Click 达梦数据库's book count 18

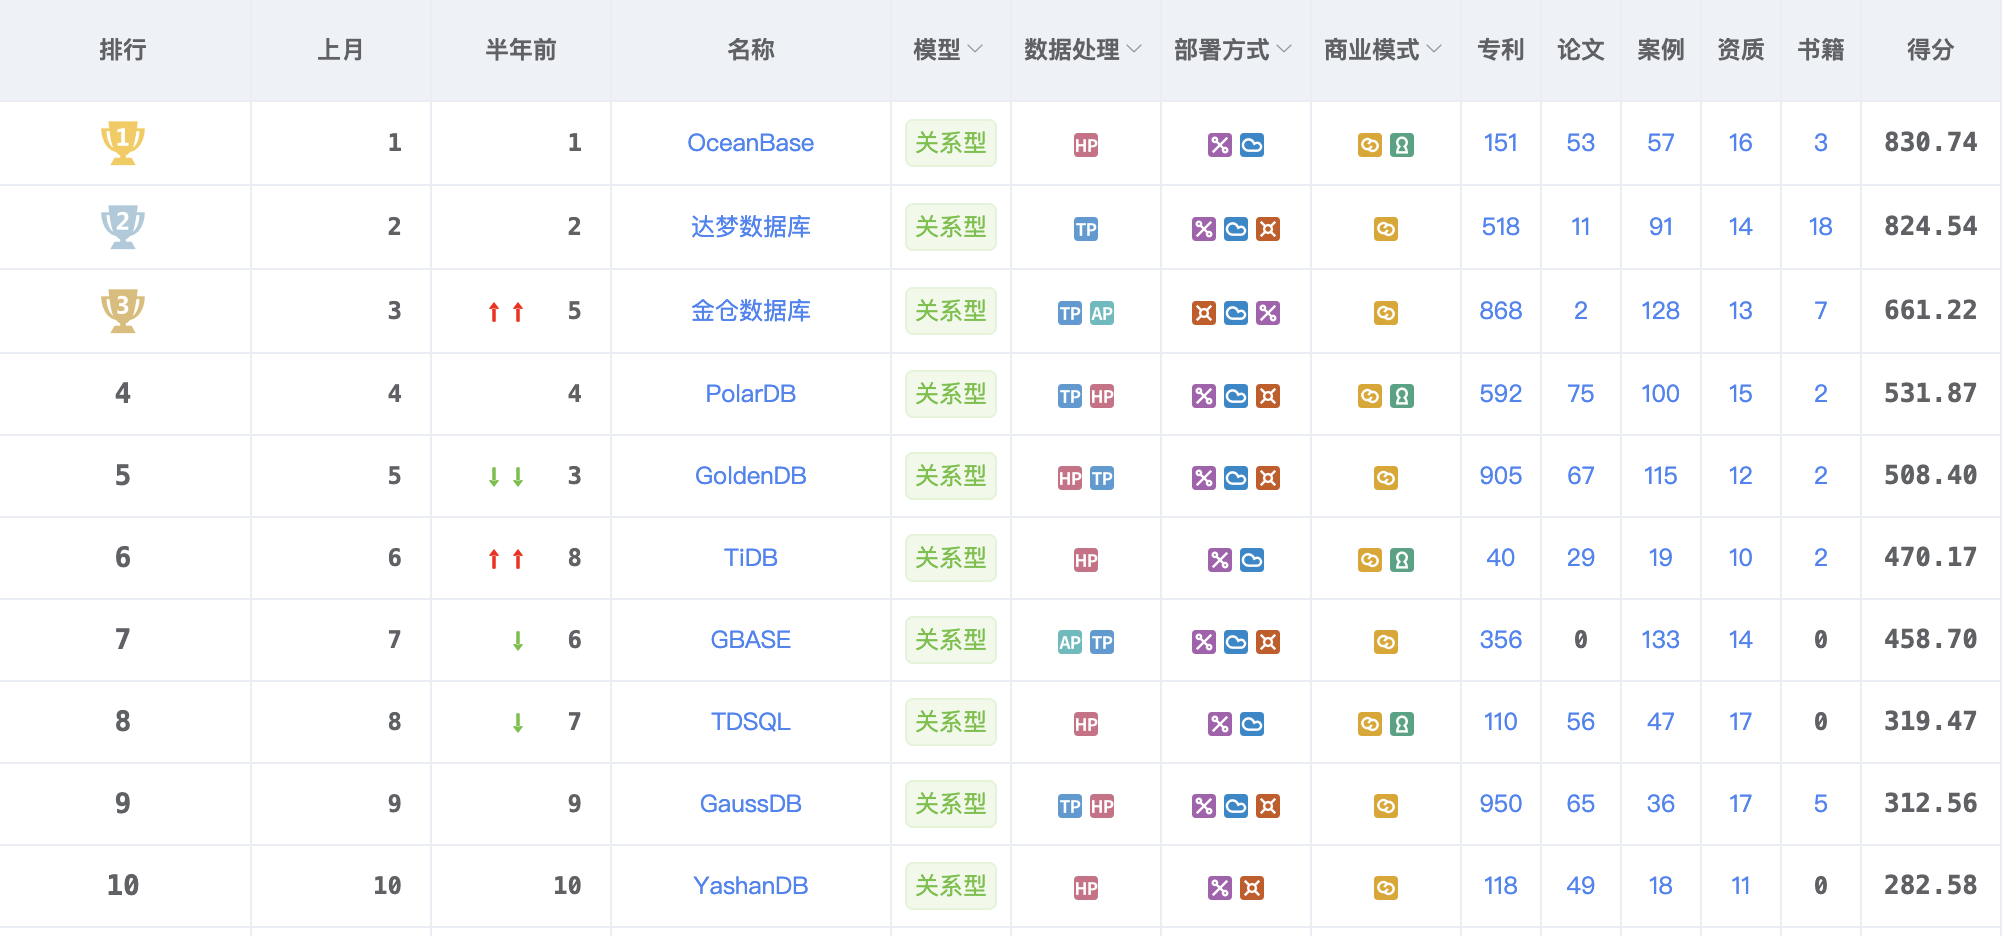tap(1821, 227)
